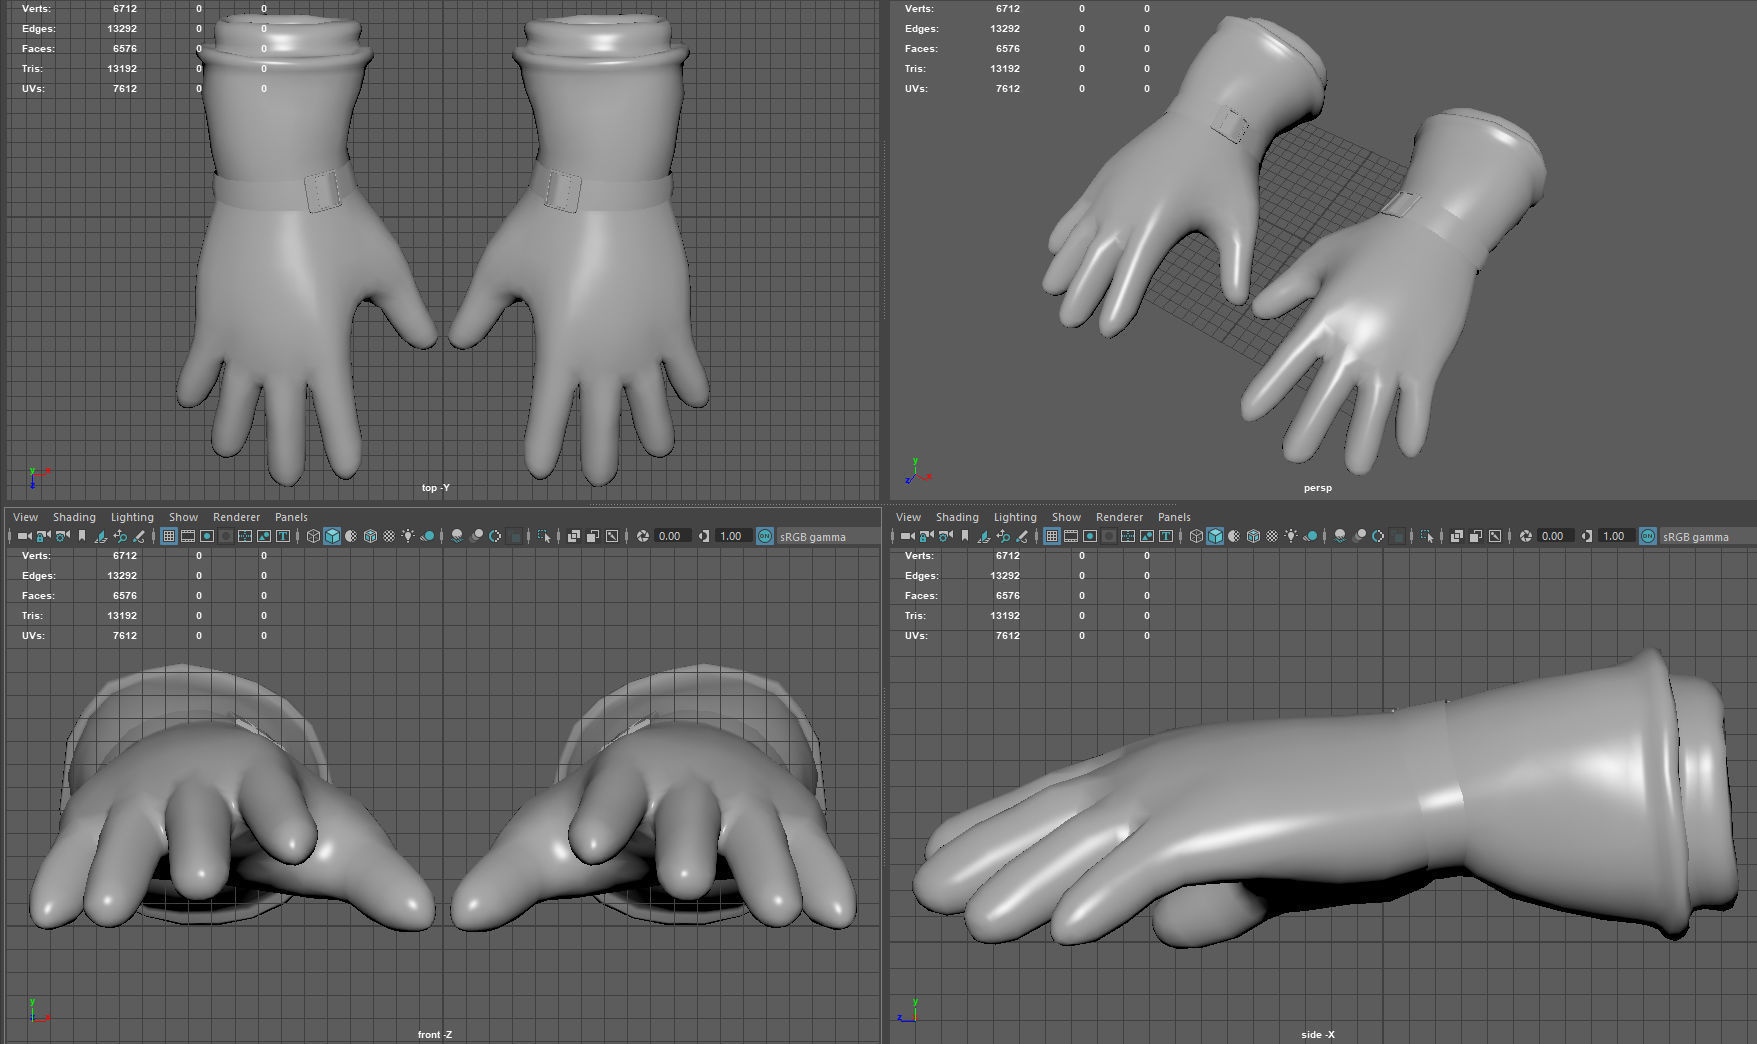Switch side -X panel to Wireframe shading icon
This screenshot has width=1757, height=1044.
click(1196, 536)
